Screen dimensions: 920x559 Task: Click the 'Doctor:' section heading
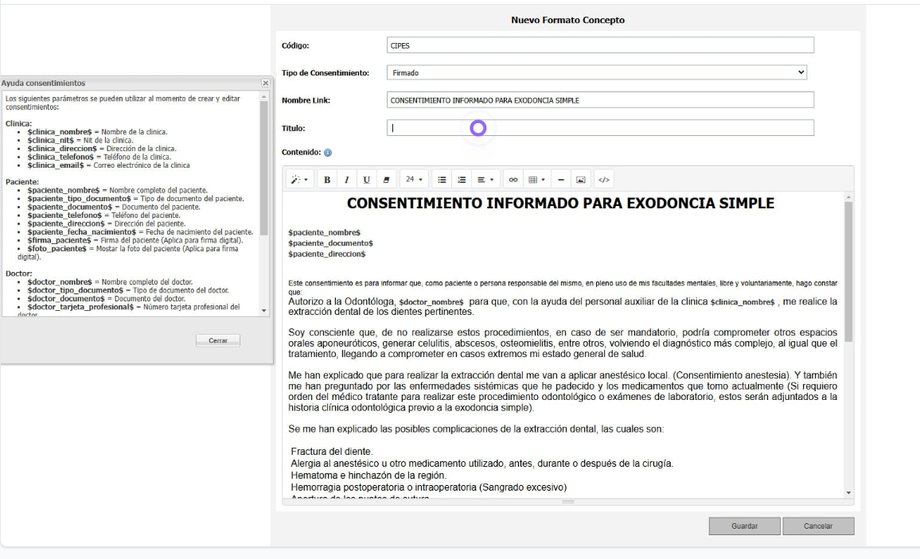(19, 273)
